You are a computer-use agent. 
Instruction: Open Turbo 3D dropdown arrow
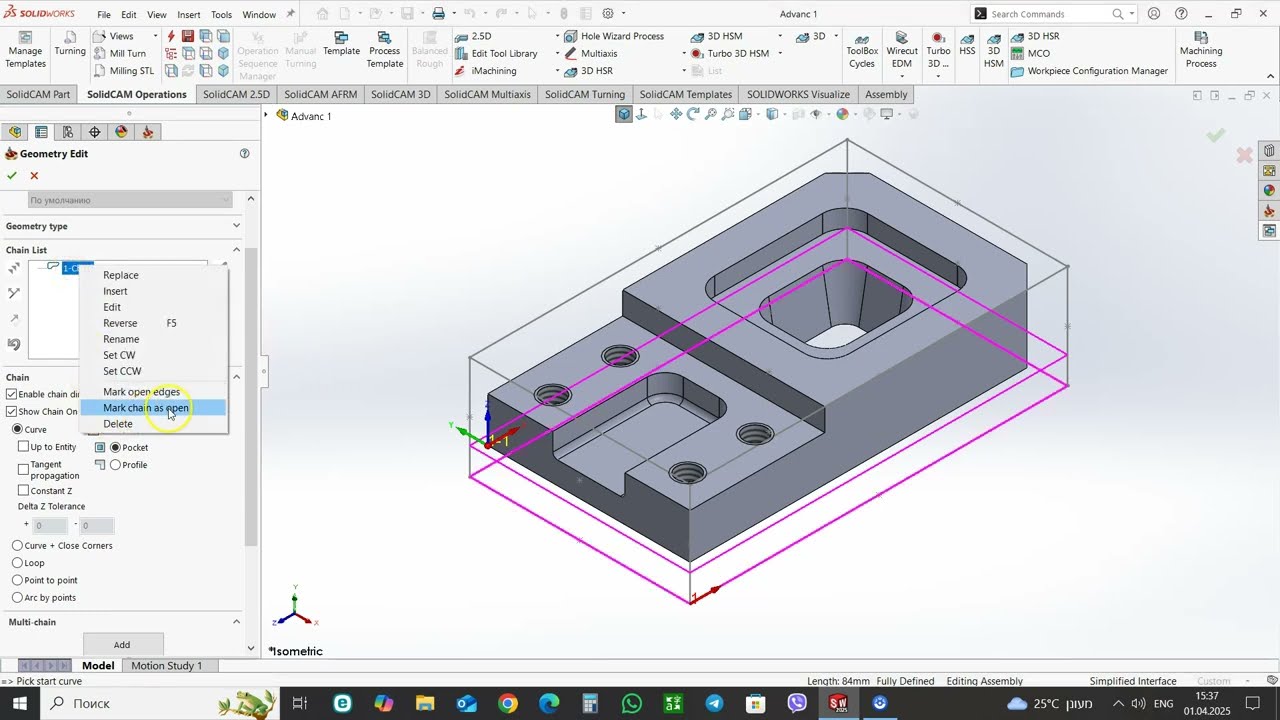(x=938, y=79)
